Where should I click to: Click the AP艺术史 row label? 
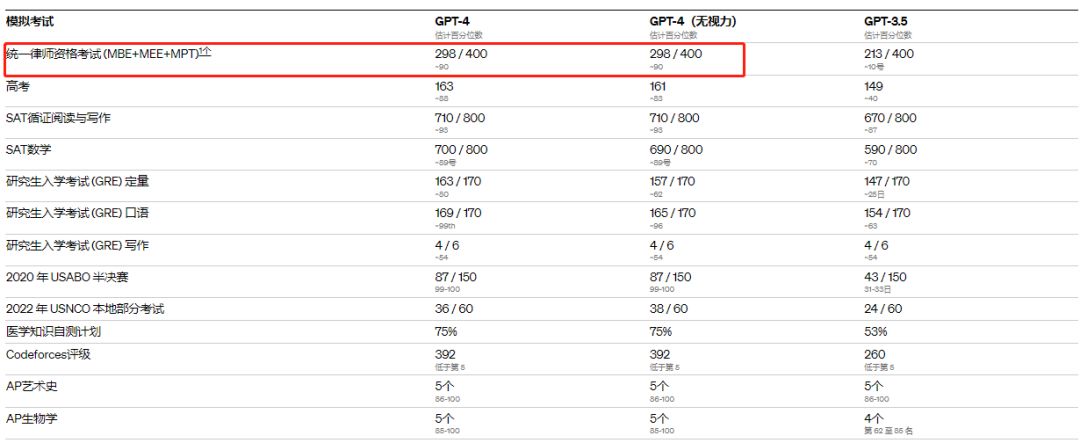31,387
